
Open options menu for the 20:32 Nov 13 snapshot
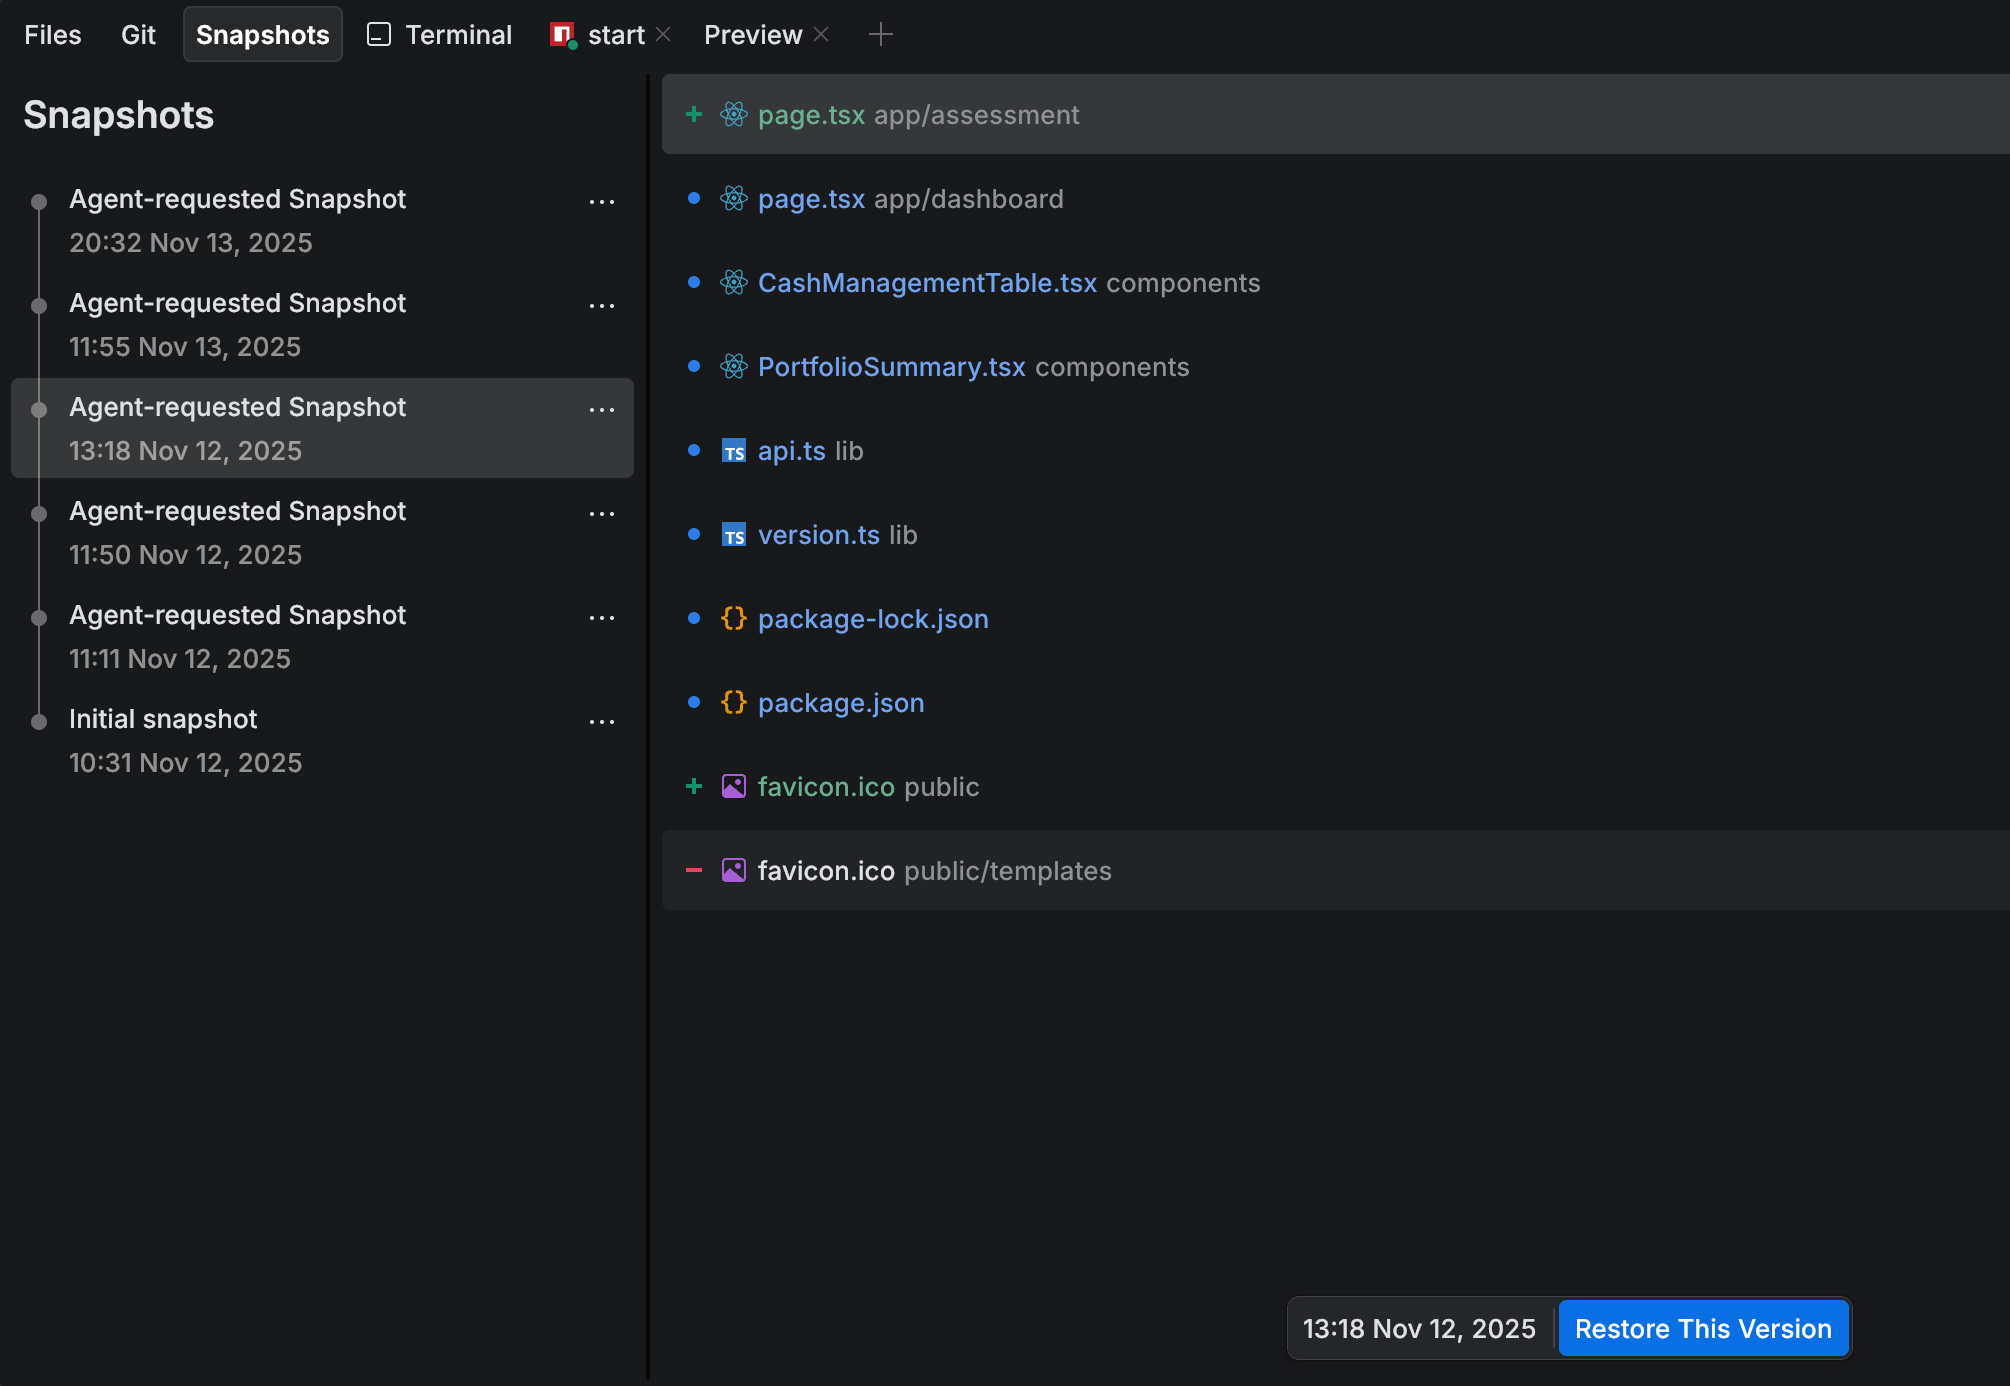[x=602, y=201]
